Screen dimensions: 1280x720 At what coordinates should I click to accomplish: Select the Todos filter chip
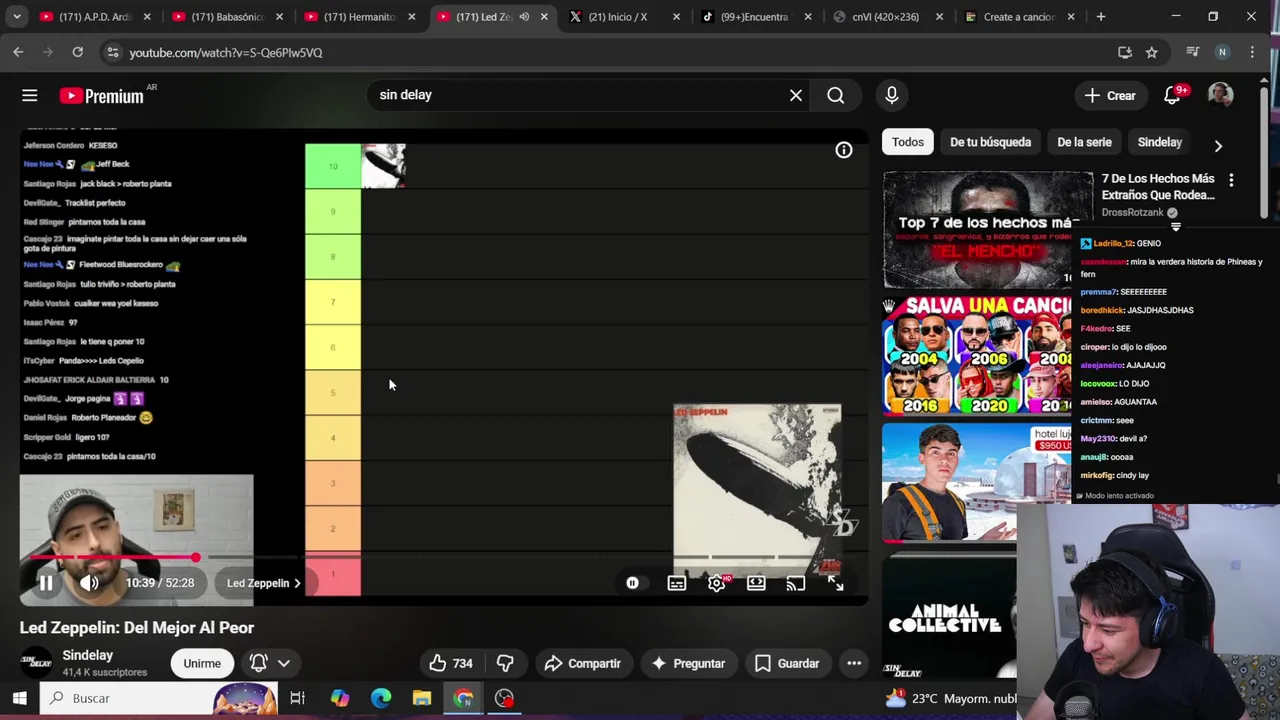(908, 142)
